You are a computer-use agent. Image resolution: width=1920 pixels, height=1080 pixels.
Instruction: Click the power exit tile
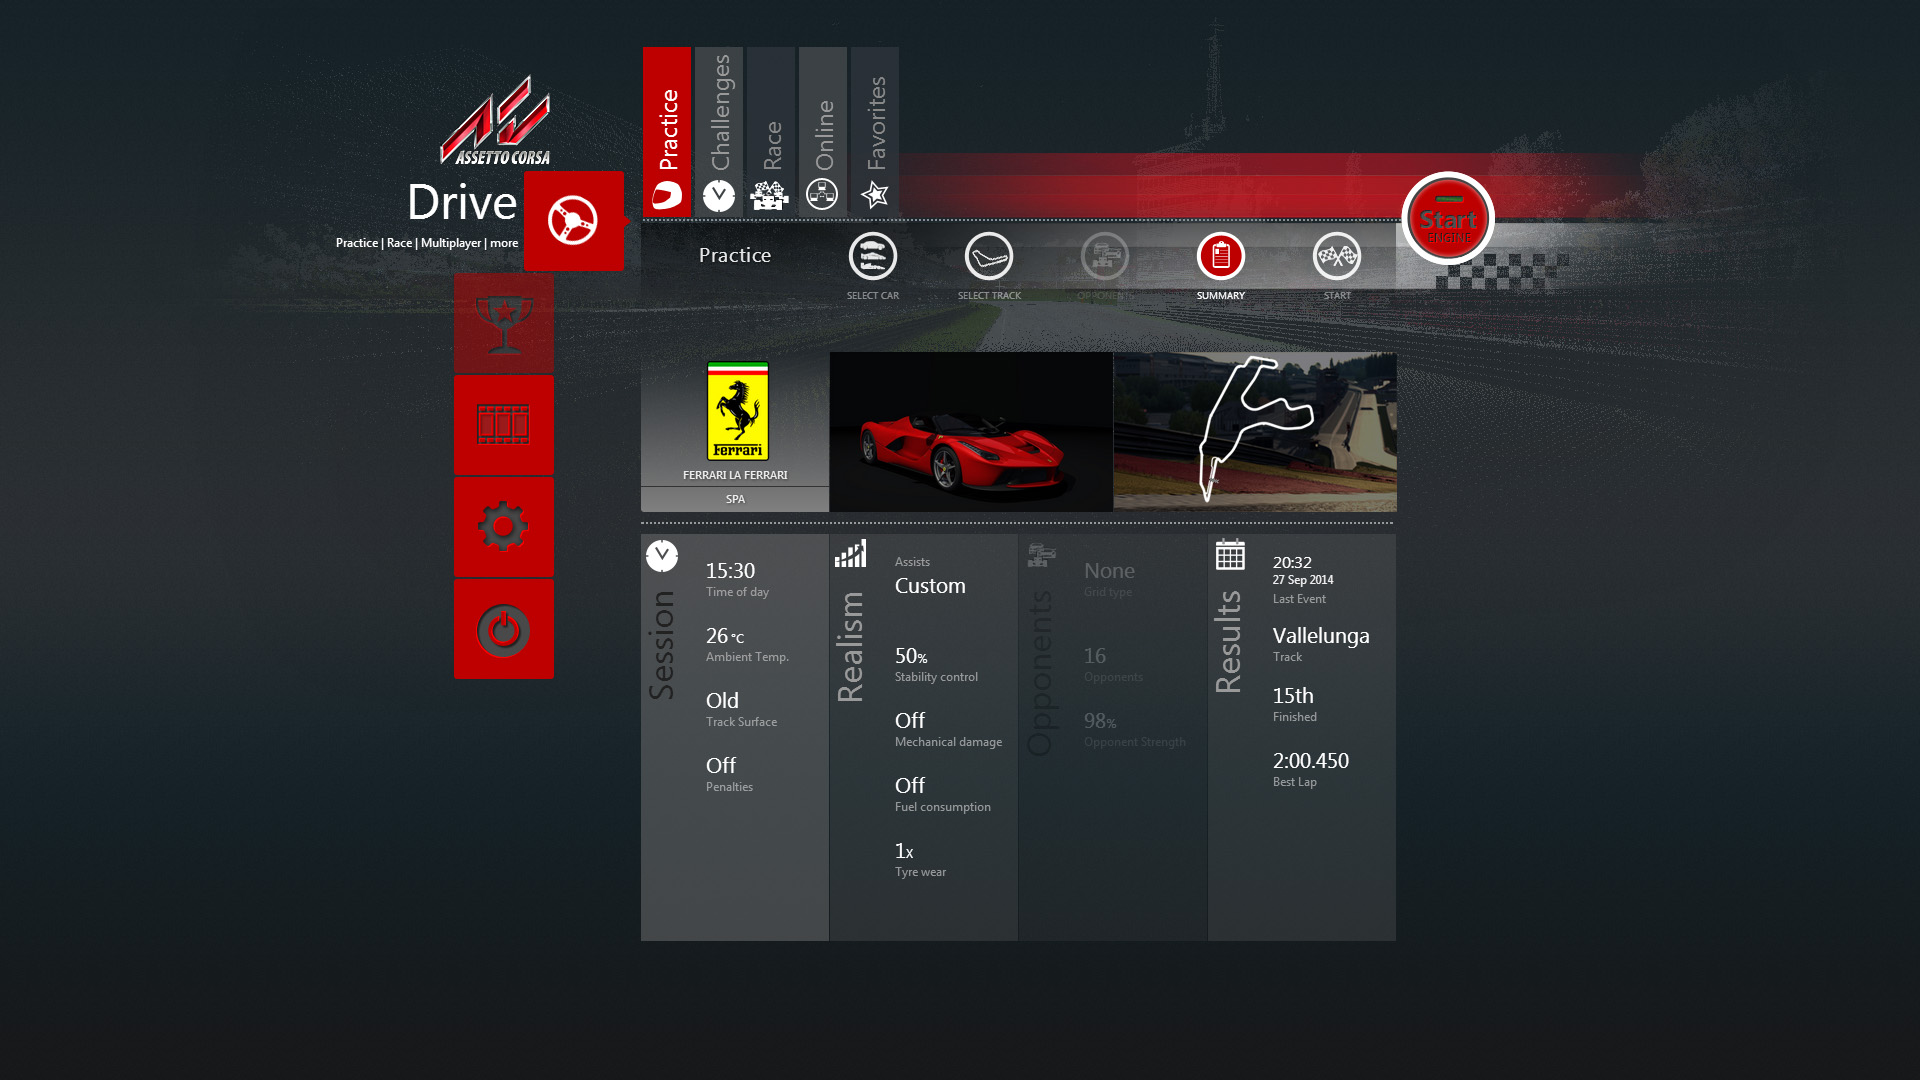click(x=503, y=629)
